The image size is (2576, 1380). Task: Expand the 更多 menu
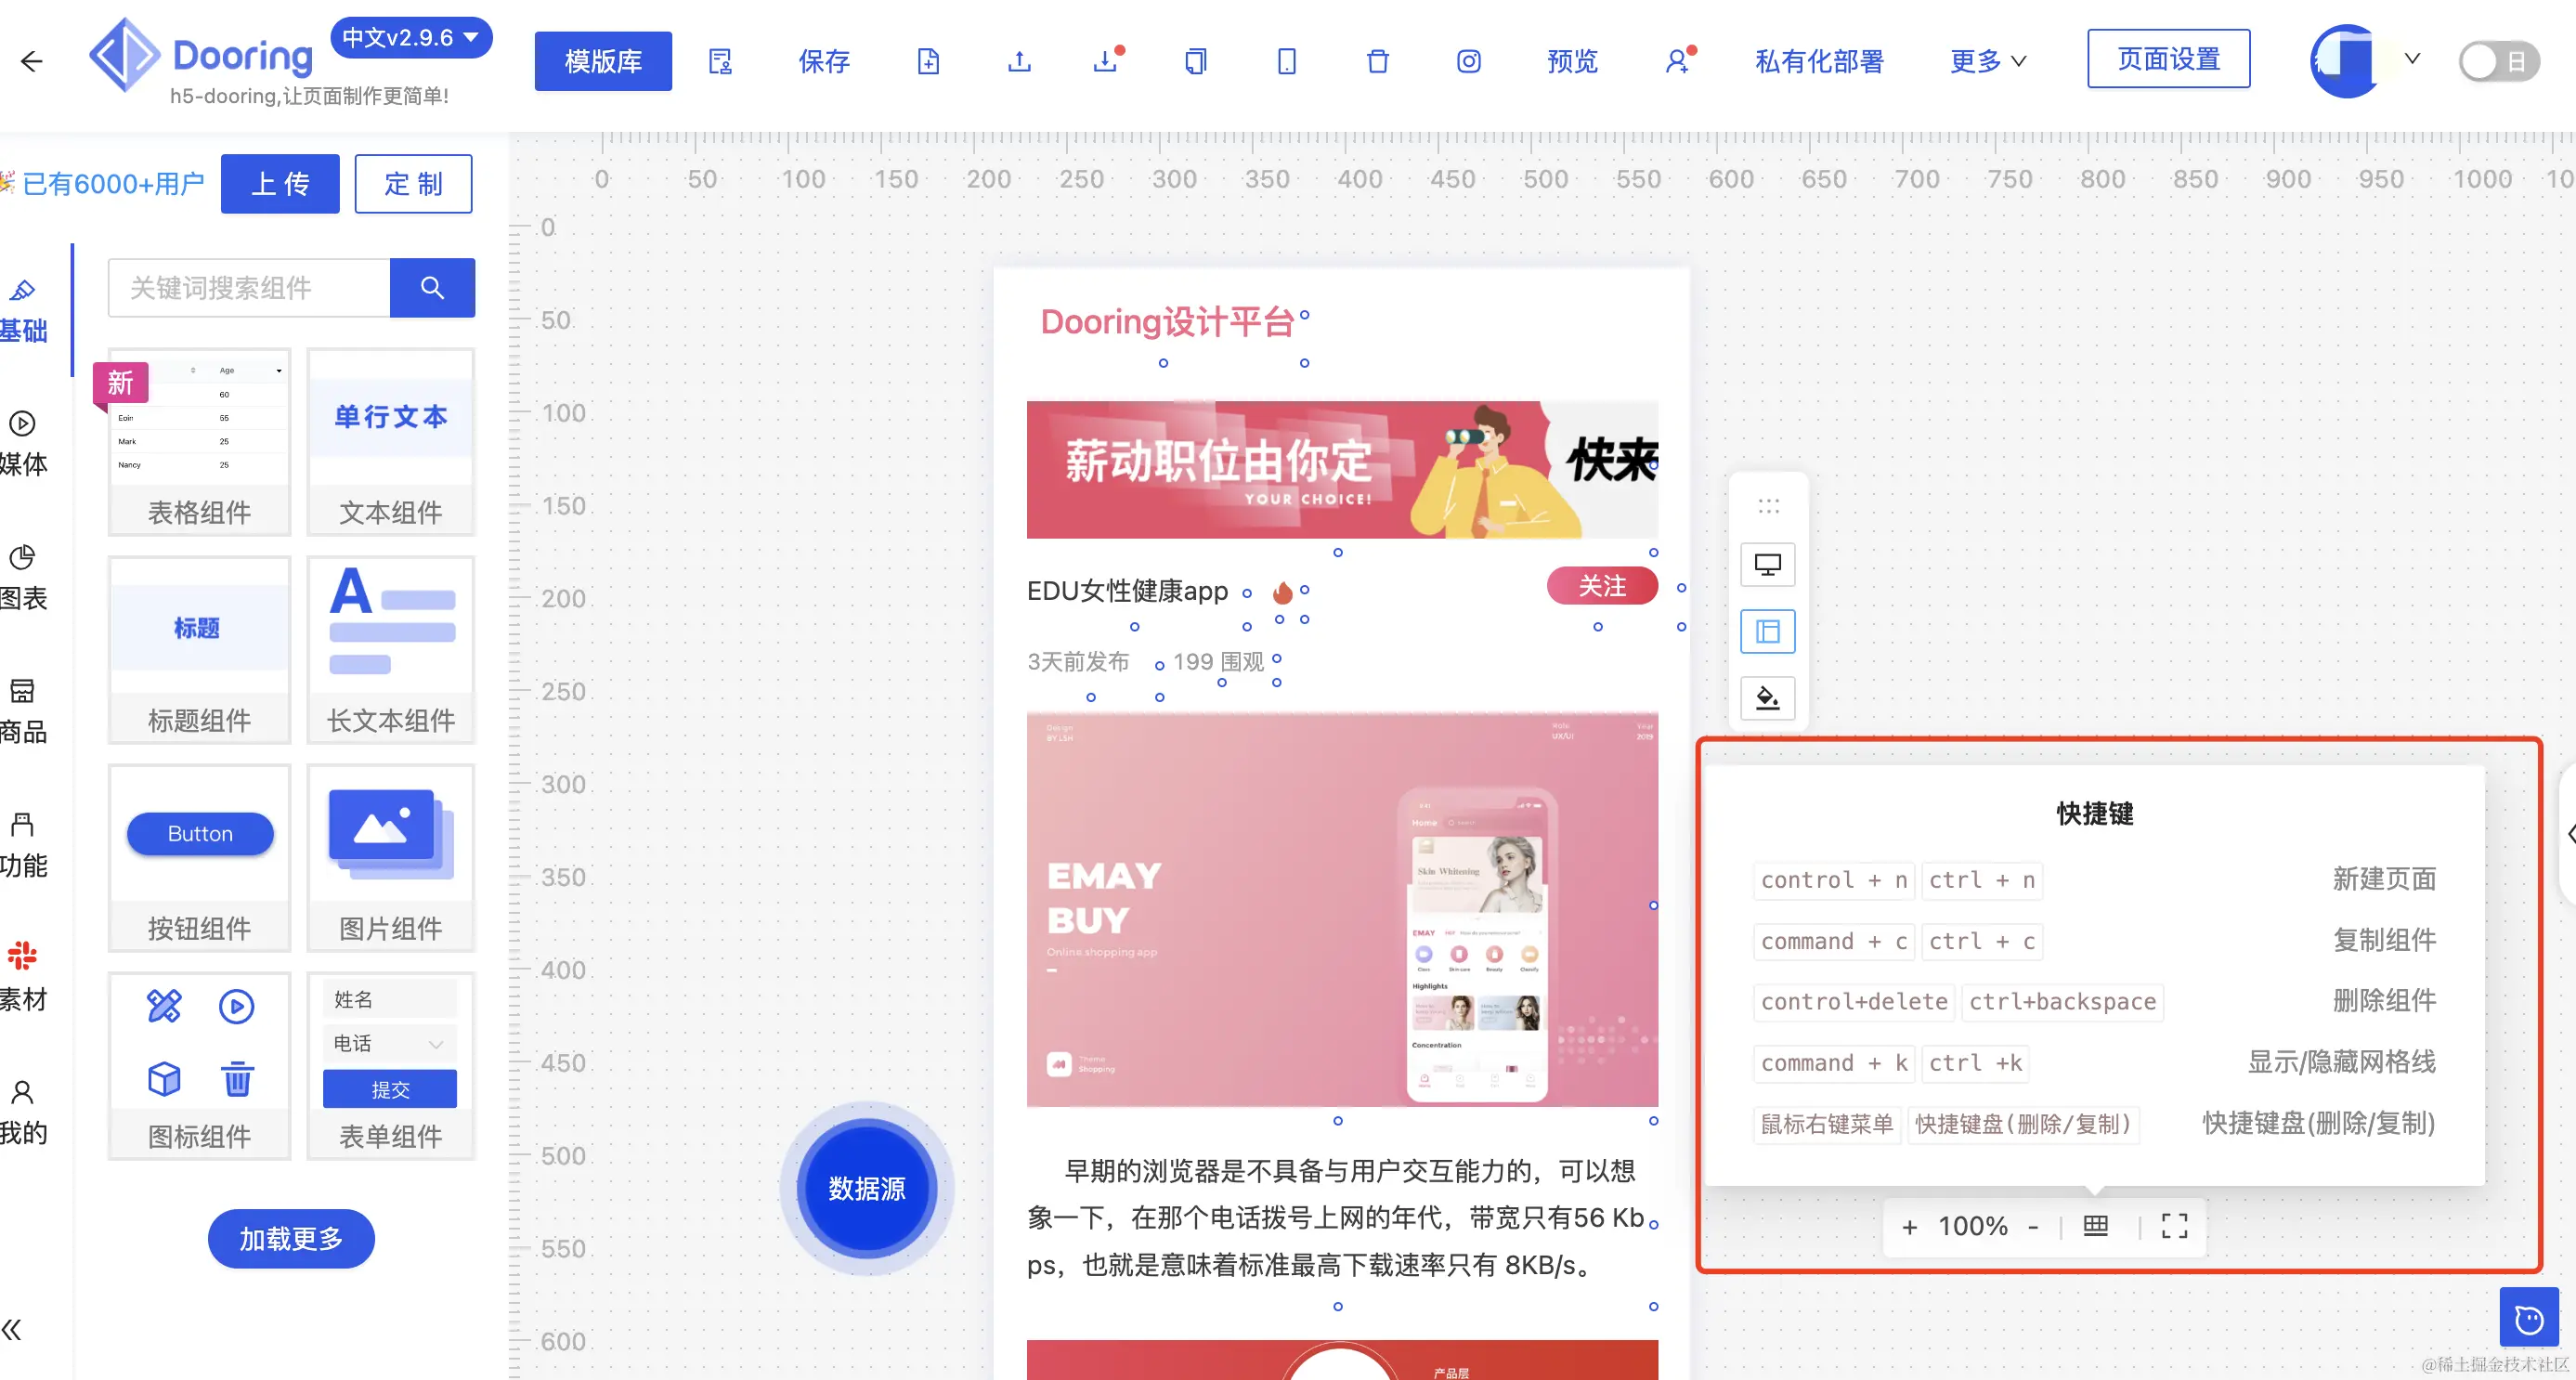click(x=1988, y=61)
